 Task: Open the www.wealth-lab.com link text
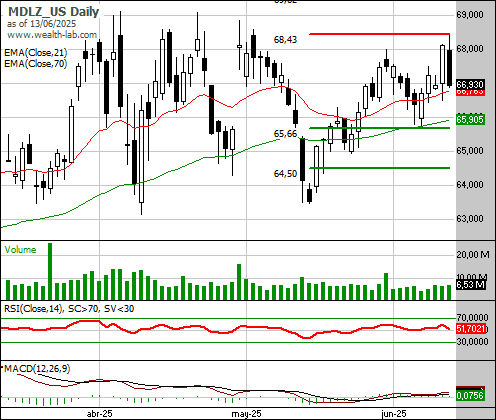[x=52, y=35]
